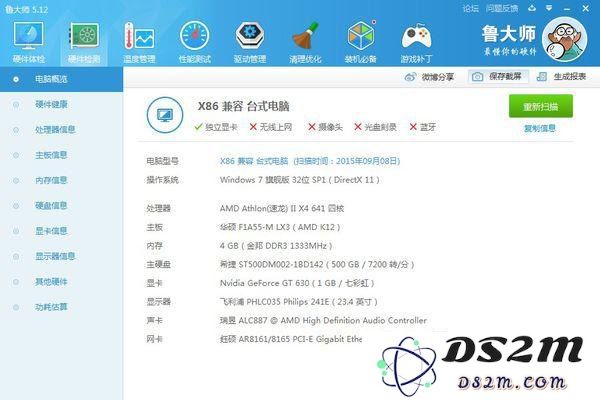Click the AMD Athlon II X4 641 processor text
This screenshot has width=600, height=400.
[x=282, y=208]
